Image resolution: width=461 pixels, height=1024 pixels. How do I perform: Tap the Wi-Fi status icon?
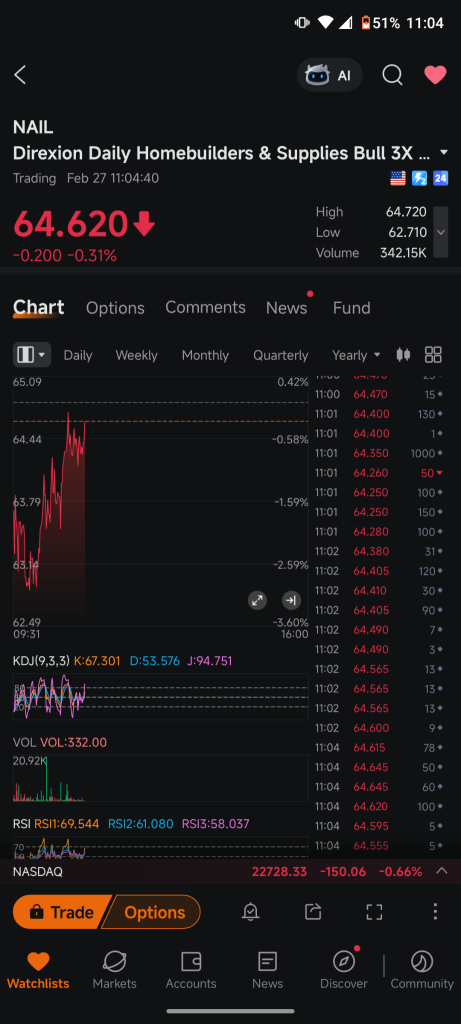[326, 23]
